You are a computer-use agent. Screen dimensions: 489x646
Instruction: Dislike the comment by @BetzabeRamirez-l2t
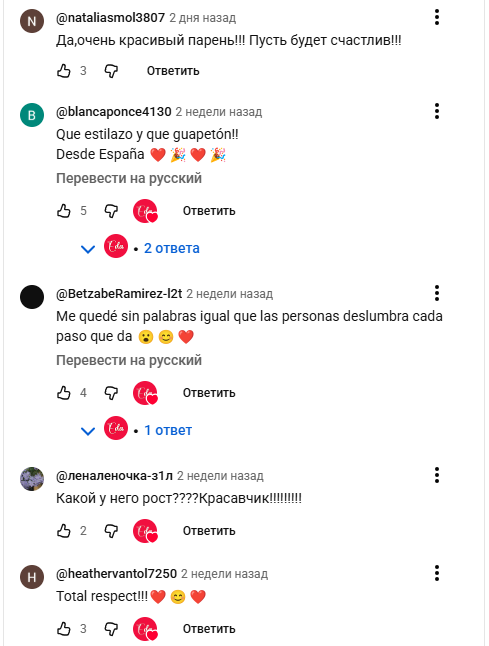coord(111,393)
